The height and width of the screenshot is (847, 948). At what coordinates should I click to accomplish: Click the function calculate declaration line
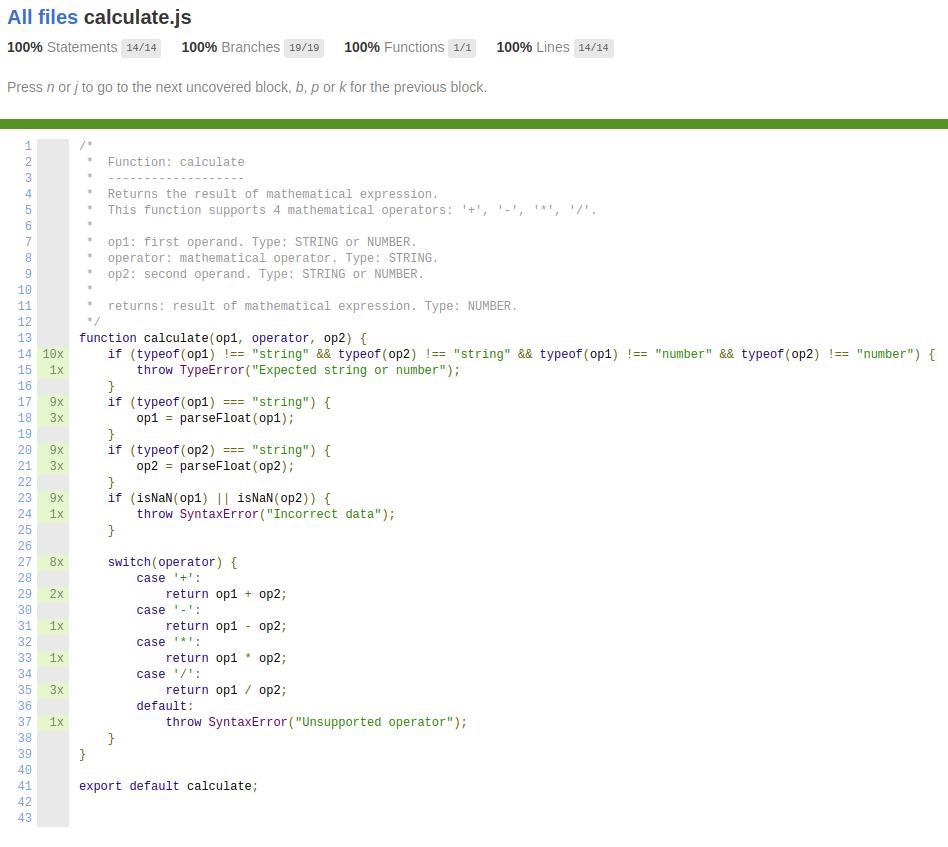click(x=222, y=338)
